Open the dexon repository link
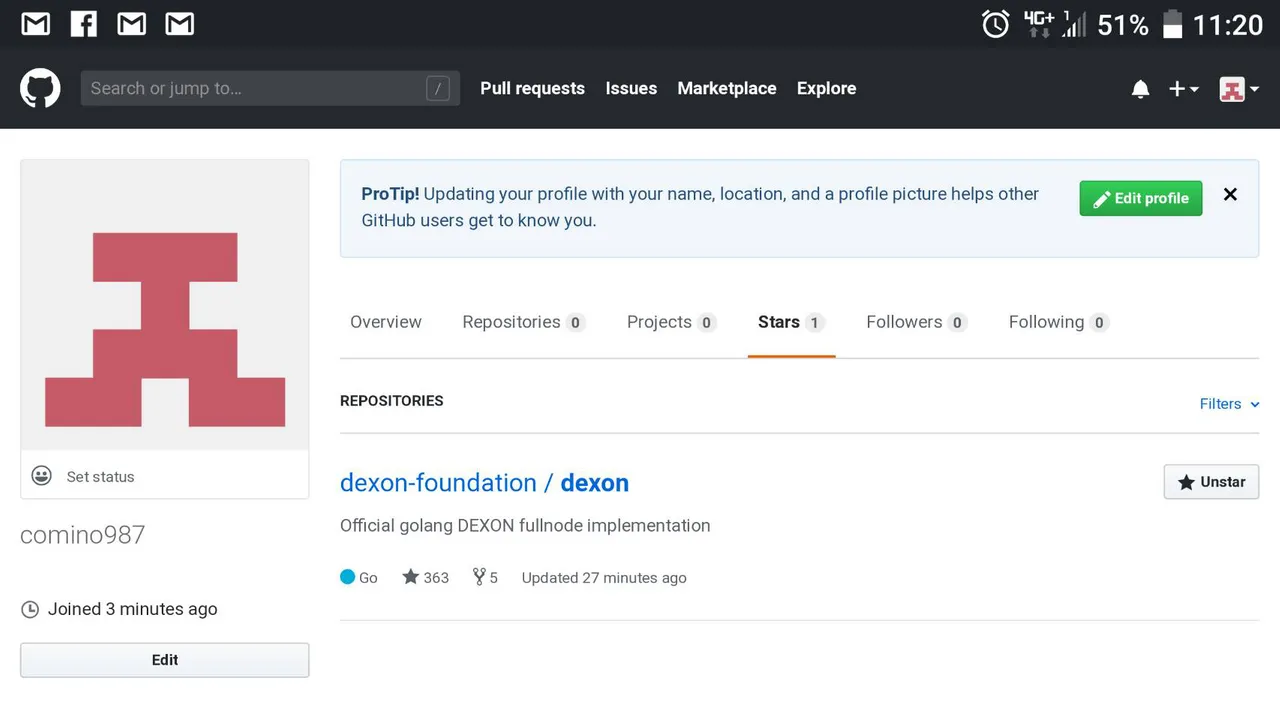This screenshot has height=720, width=1280. click(x=594, y=483)
